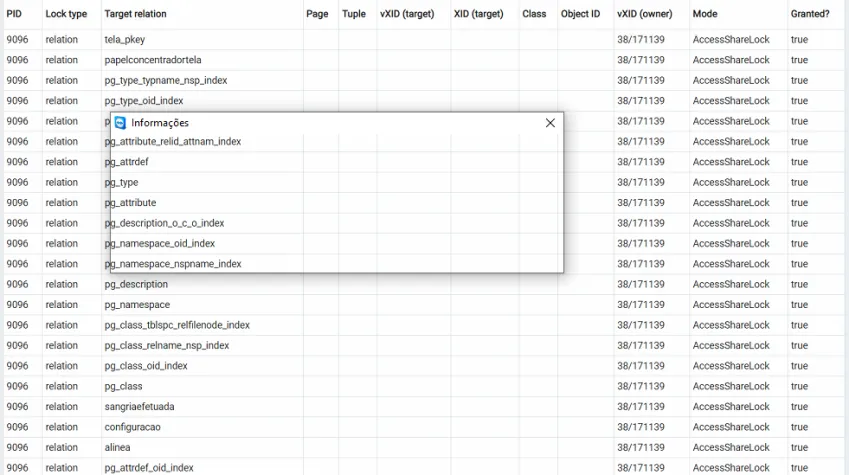Select the pg_type_typname_nsp_index cell
The width and height of the screenshot is (849, 475).
click(x=202, y=80)
